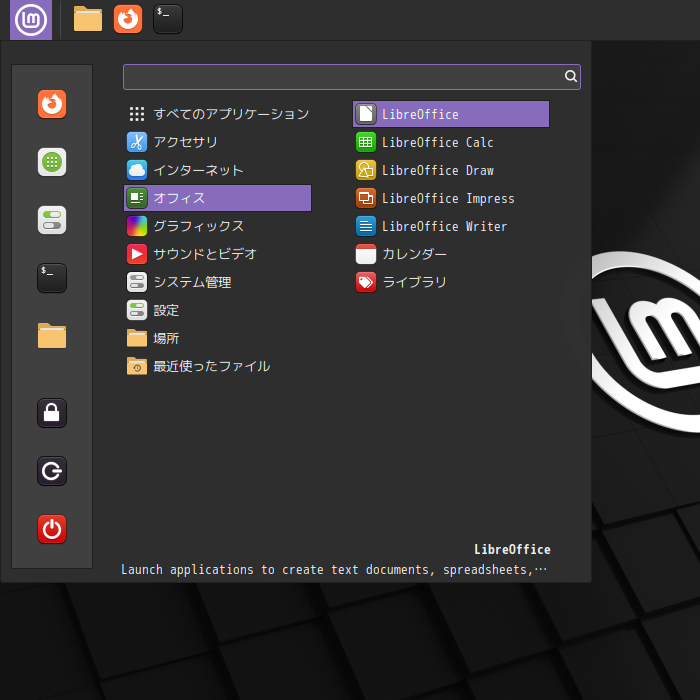The image size is (700, 700).
Task: Start LibreOffice Impress
Action: (447, 198)
